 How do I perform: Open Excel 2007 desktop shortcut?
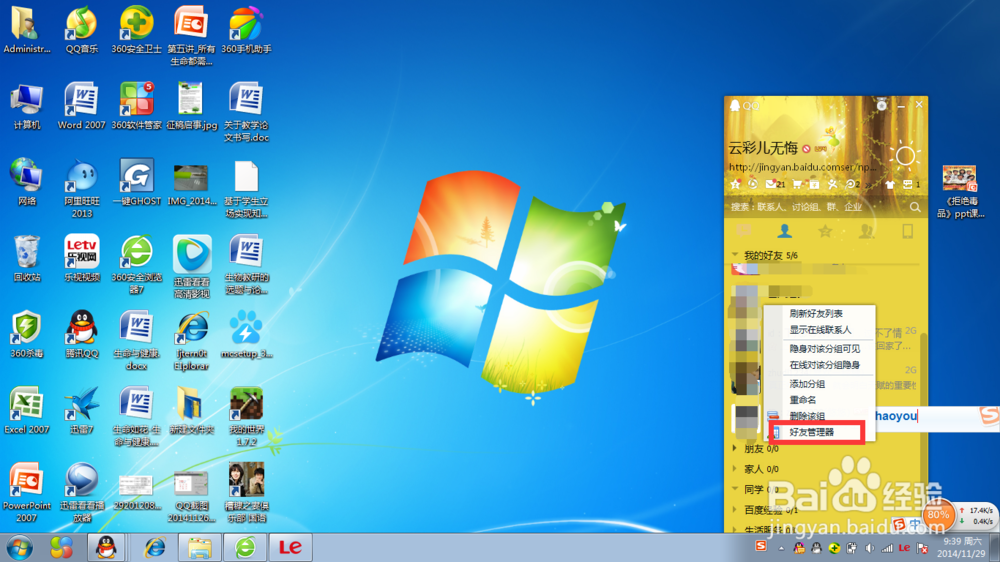coord(27,410)
